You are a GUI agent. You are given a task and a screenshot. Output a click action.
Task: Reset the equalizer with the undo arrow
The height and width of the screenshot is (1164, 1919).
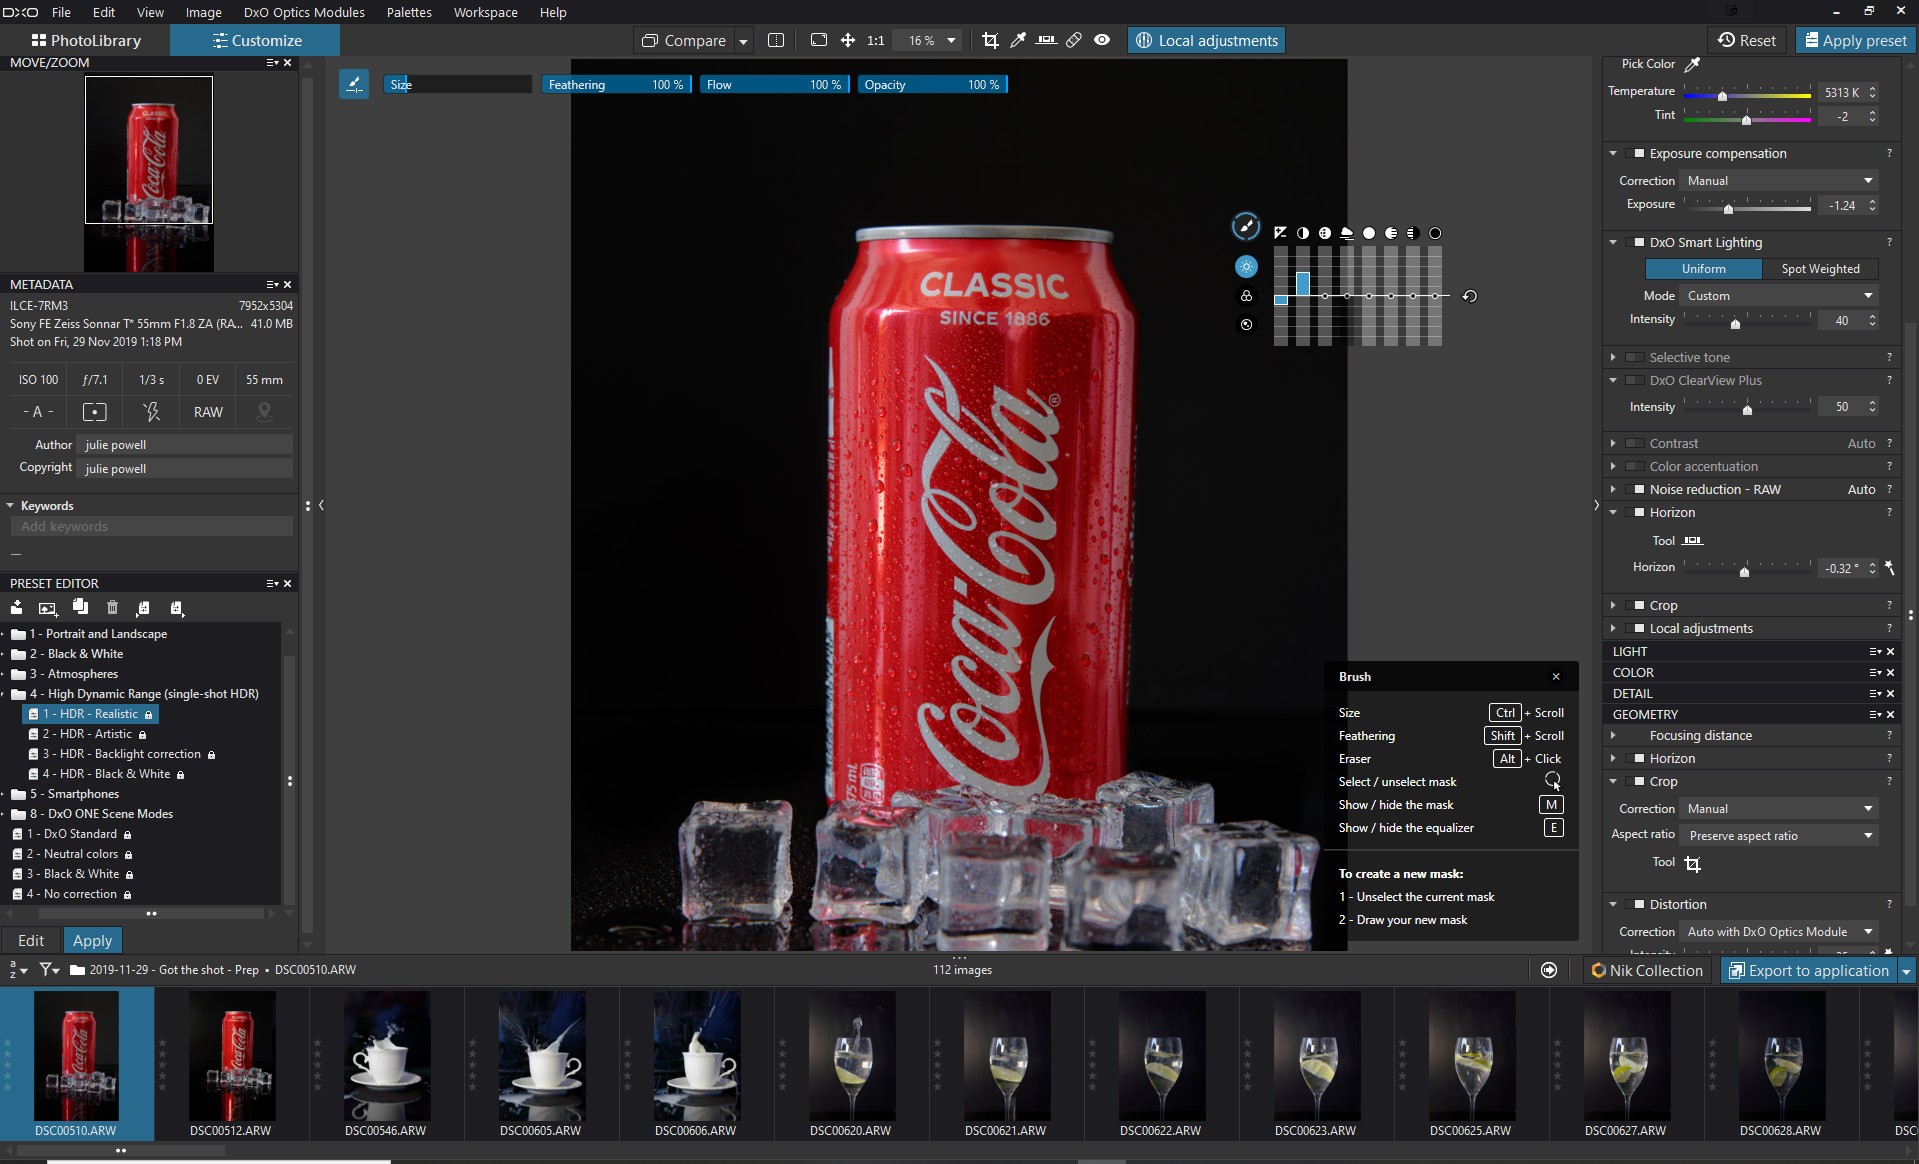(x=1469, y=296)
